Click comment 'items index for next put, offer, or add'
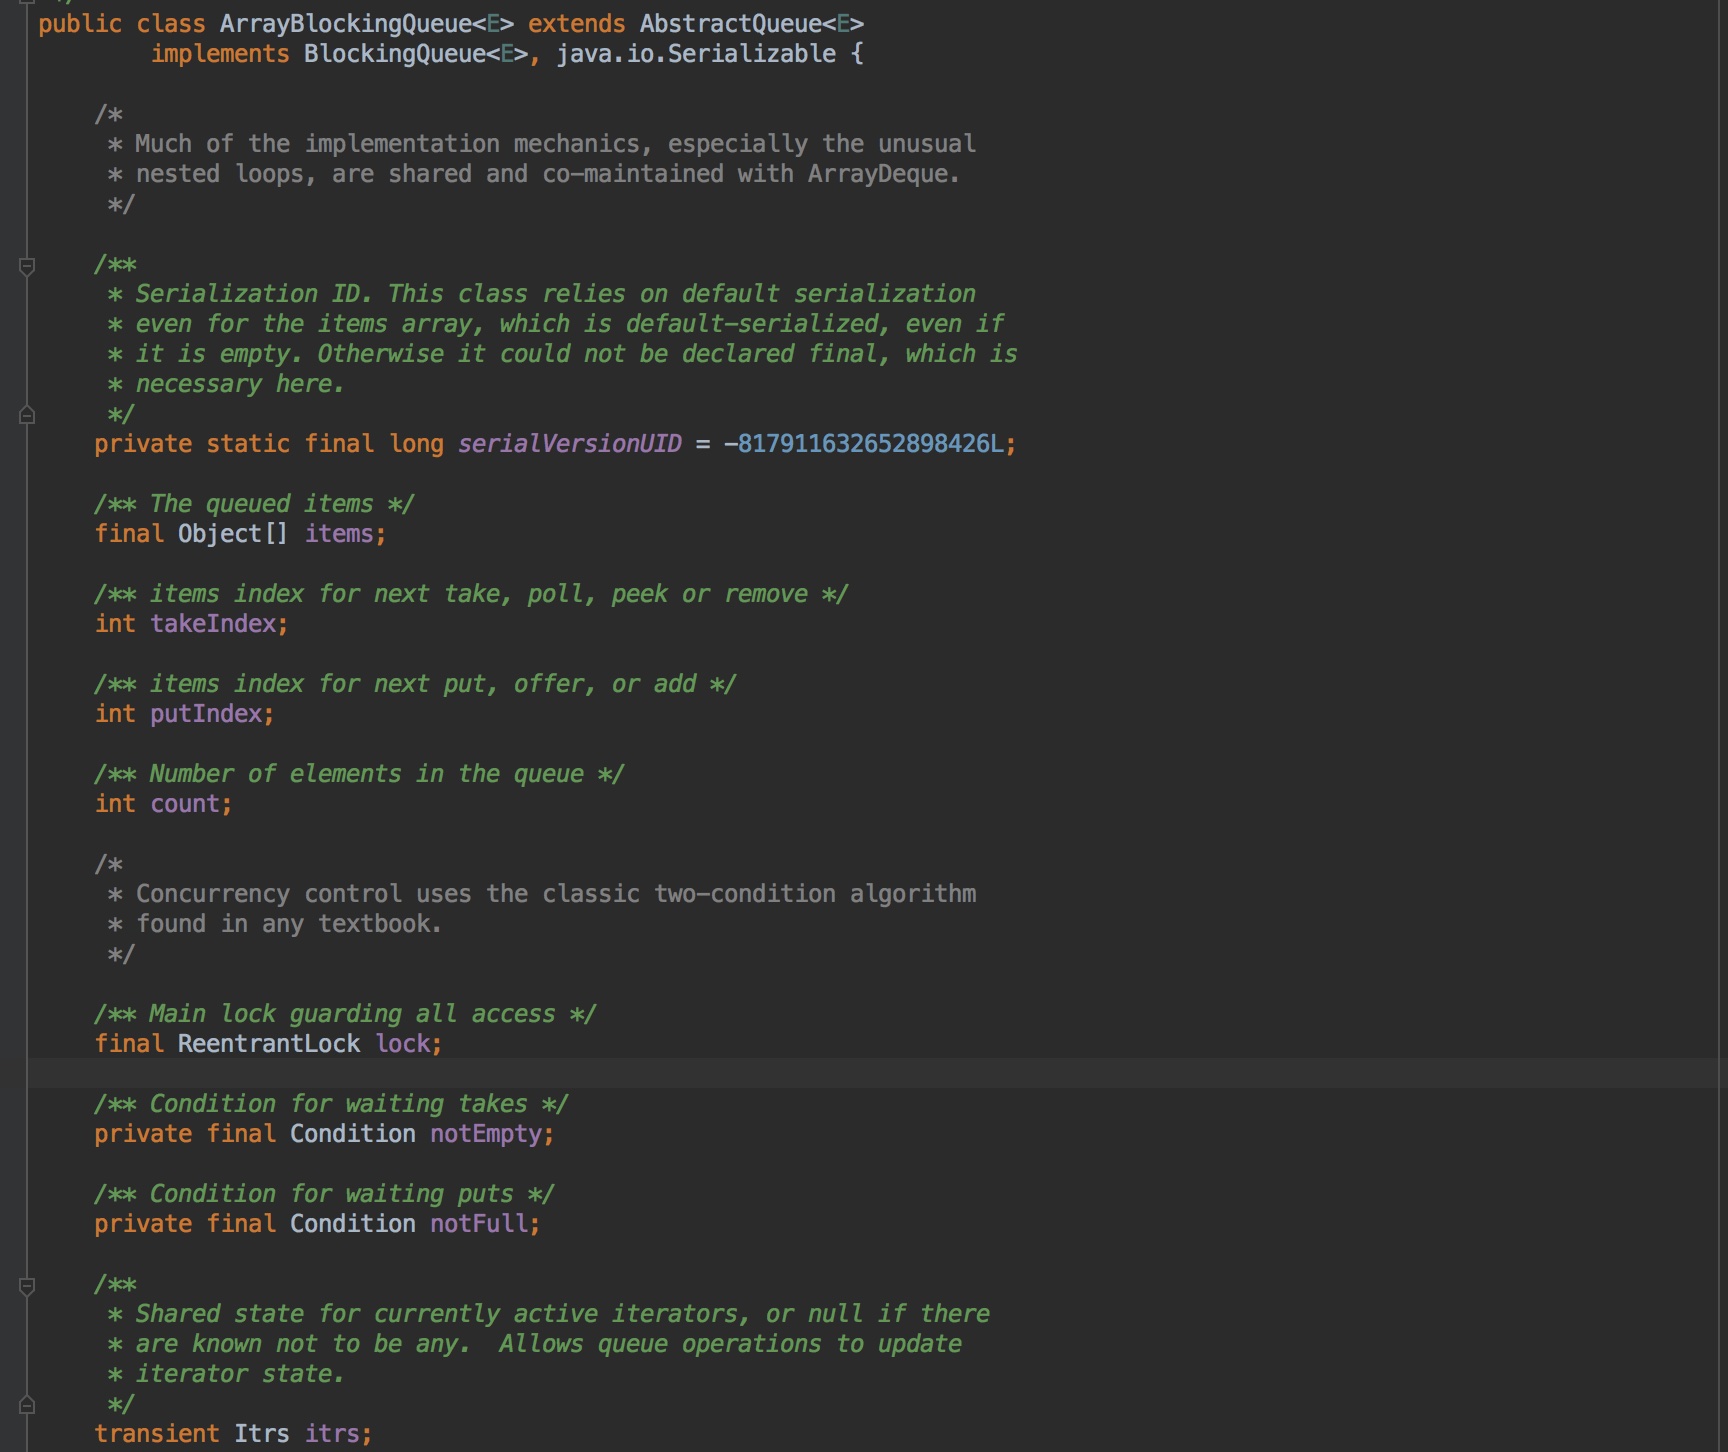The height and width of the screenshot is (1452, 1728). click(415, 684)
